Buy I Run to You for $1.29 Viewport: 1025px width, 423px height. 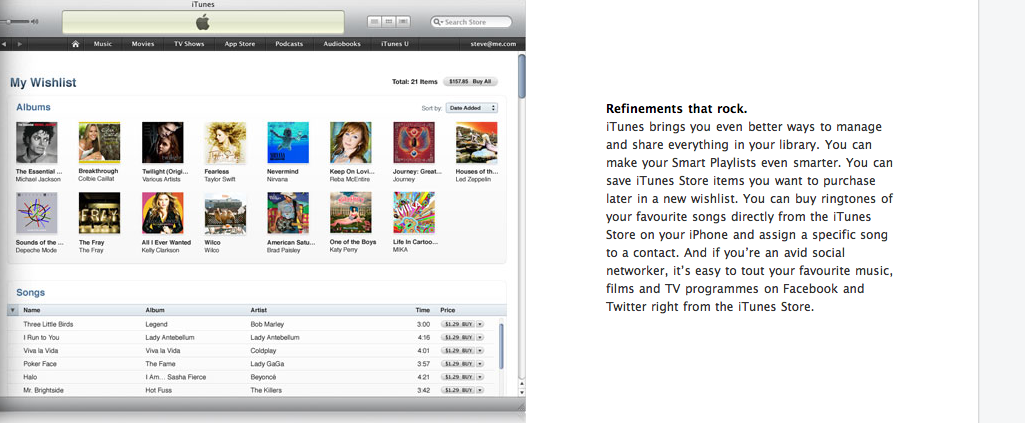458,337
